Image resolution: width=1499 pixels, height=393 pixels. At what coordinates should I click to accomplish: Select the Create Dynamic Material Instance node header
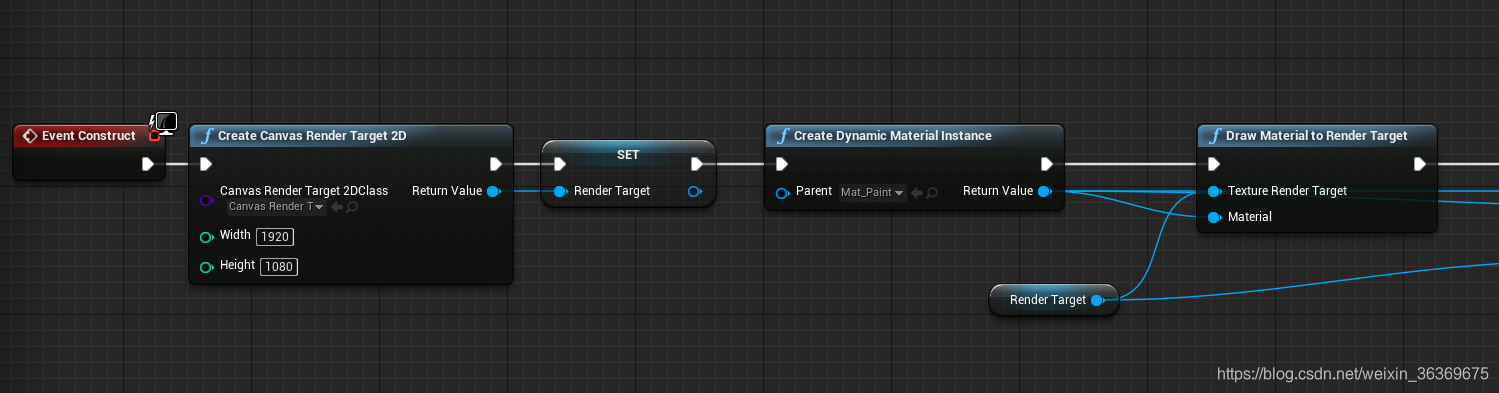[914, 136]
